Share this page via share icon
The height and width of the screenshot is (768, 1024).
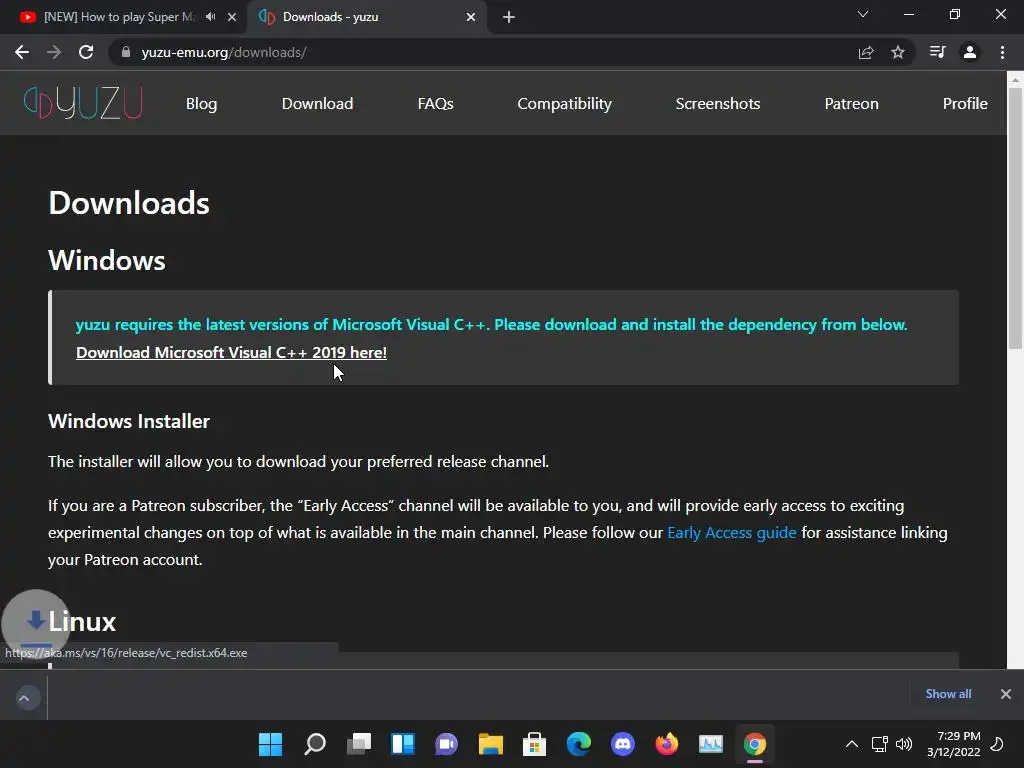pyautogui.click(x=866, y=52)
